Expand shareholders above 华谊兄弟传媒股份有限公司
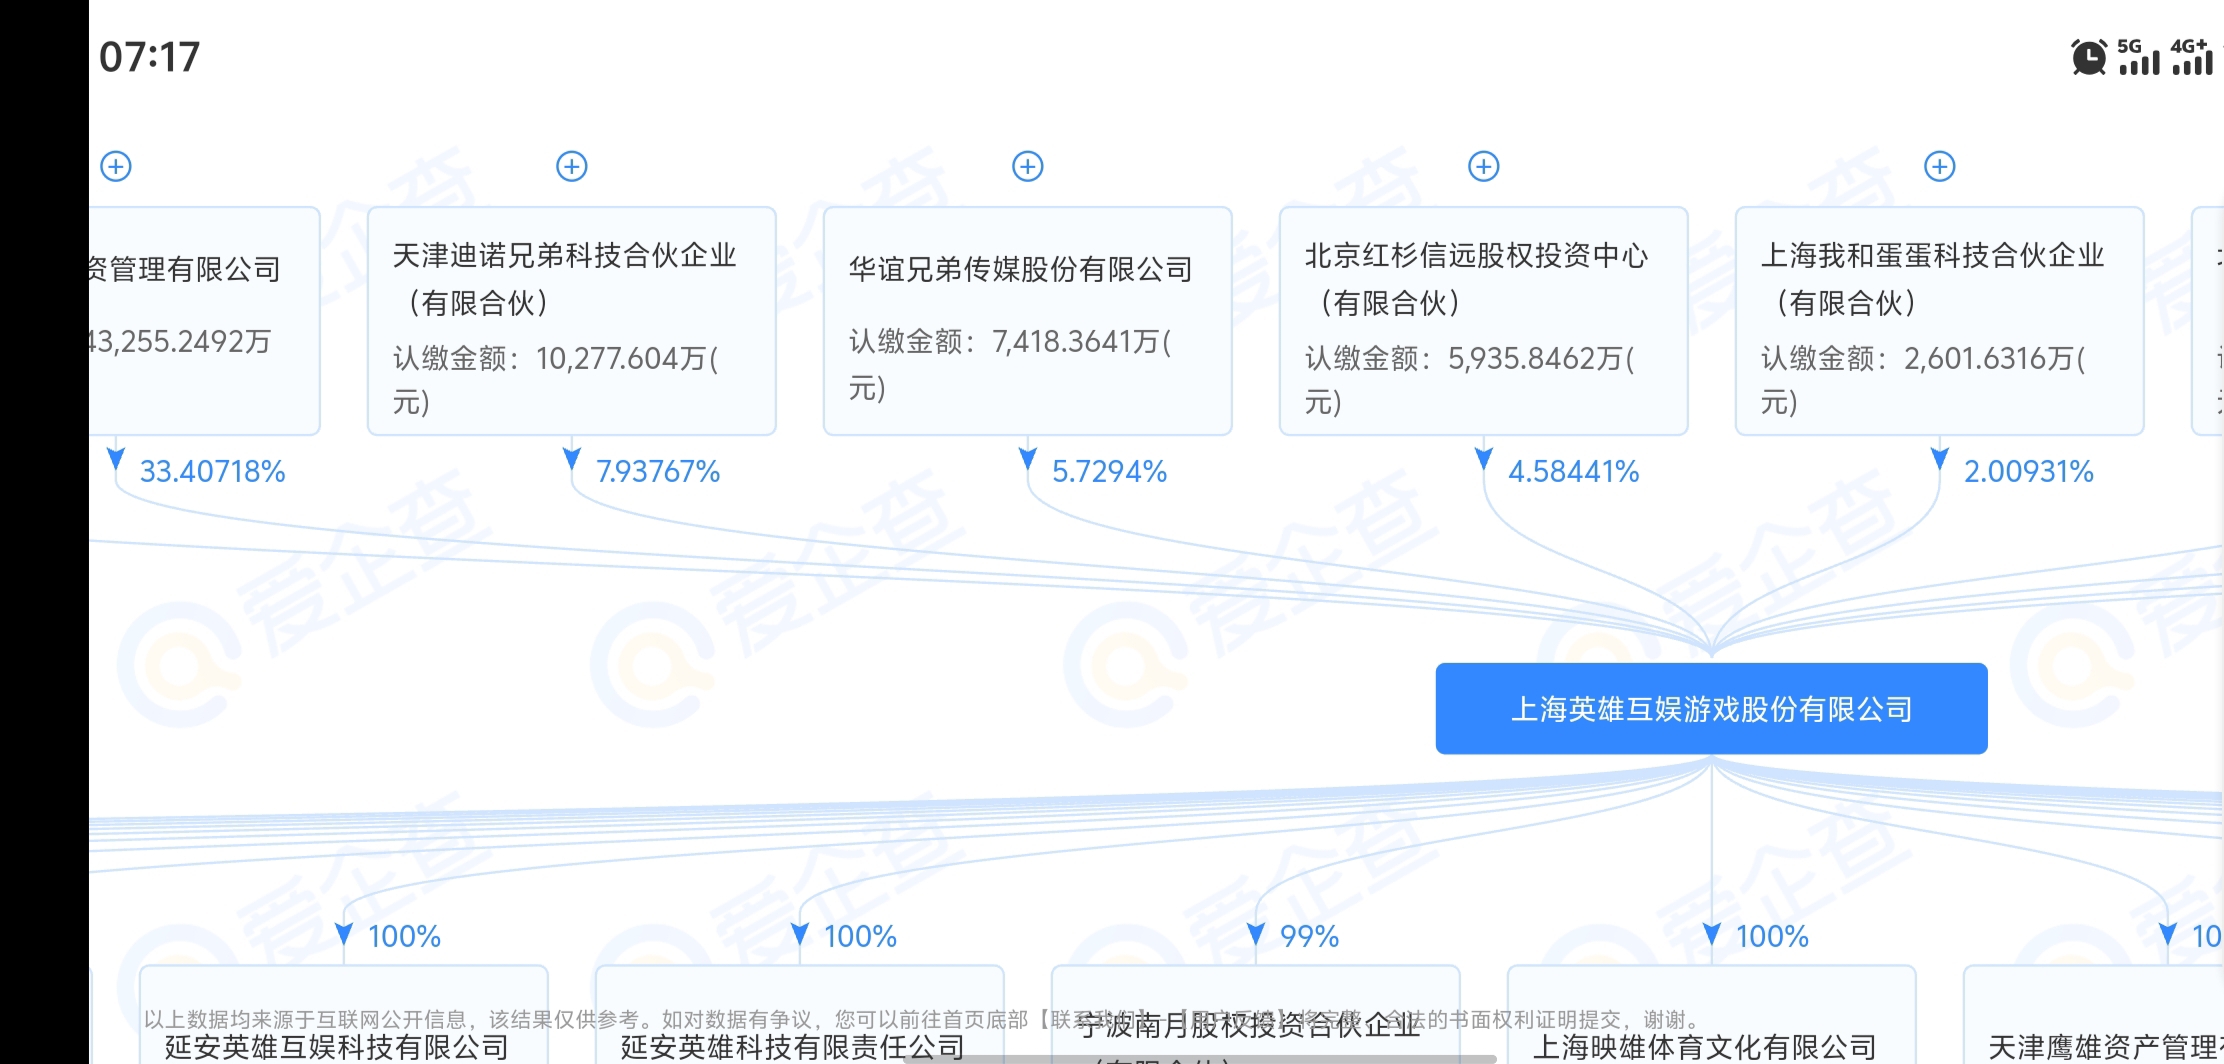The image size is (2224, 1064). point(1028,166)
